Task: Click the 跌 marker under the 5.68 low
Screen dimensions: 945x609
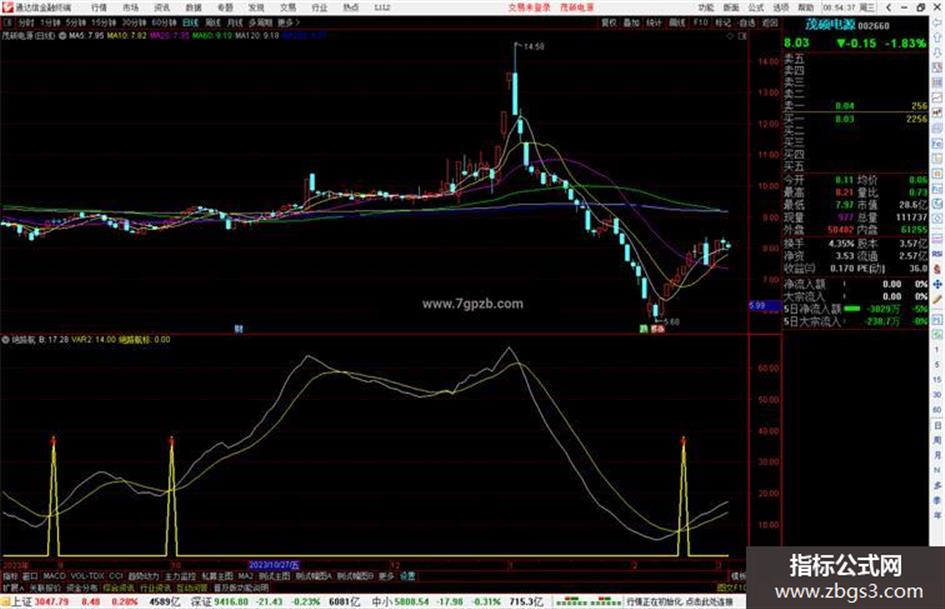Action: click(x=644, y=329)
